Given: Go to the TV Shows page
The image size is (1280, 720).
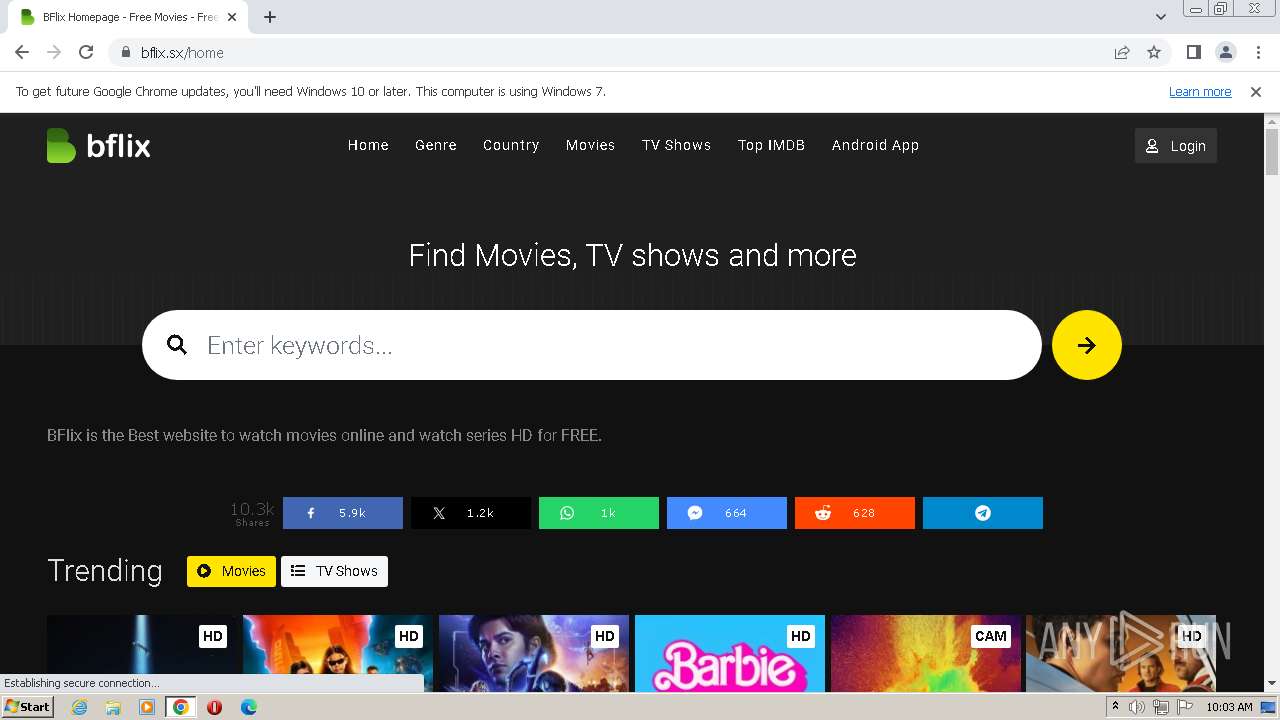Looking at the screenshot, I should pos(676,145).
